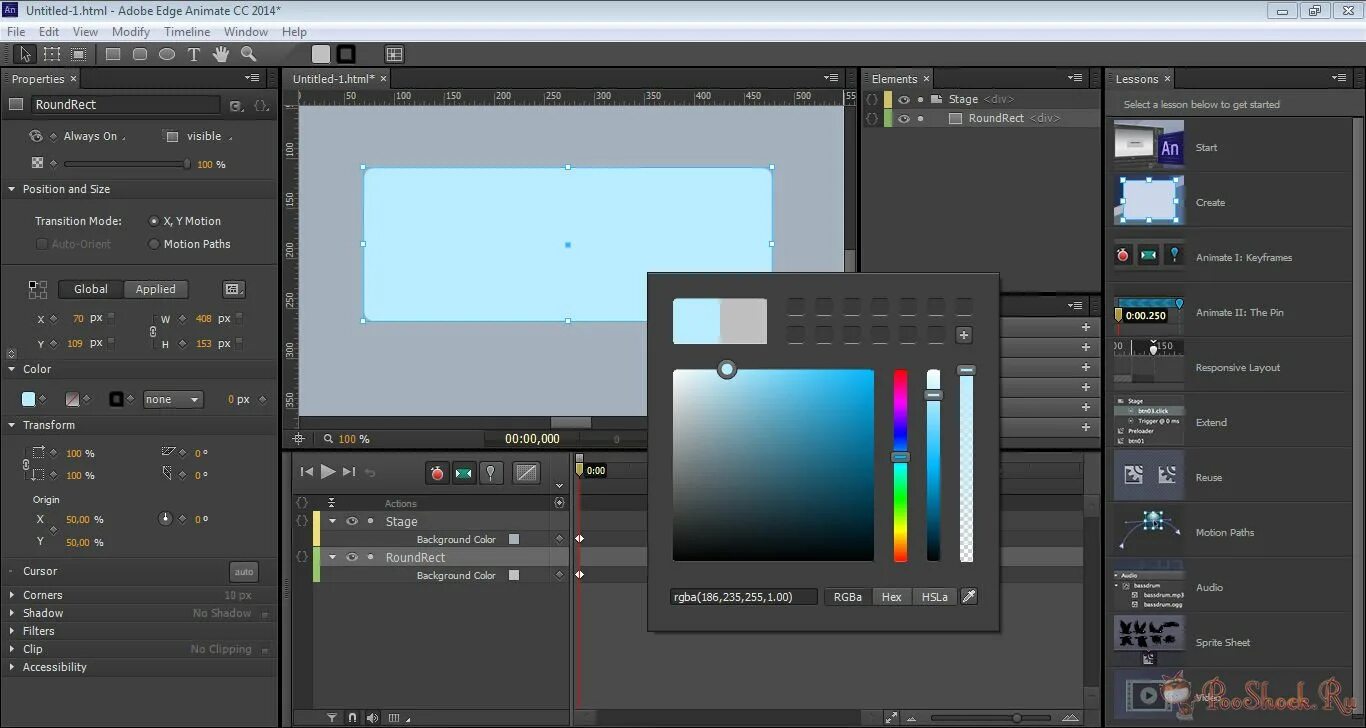The width and height of the screenshot is (1366, 728).
Task: Toggle the Pin button in timeline
Action: 491,473
